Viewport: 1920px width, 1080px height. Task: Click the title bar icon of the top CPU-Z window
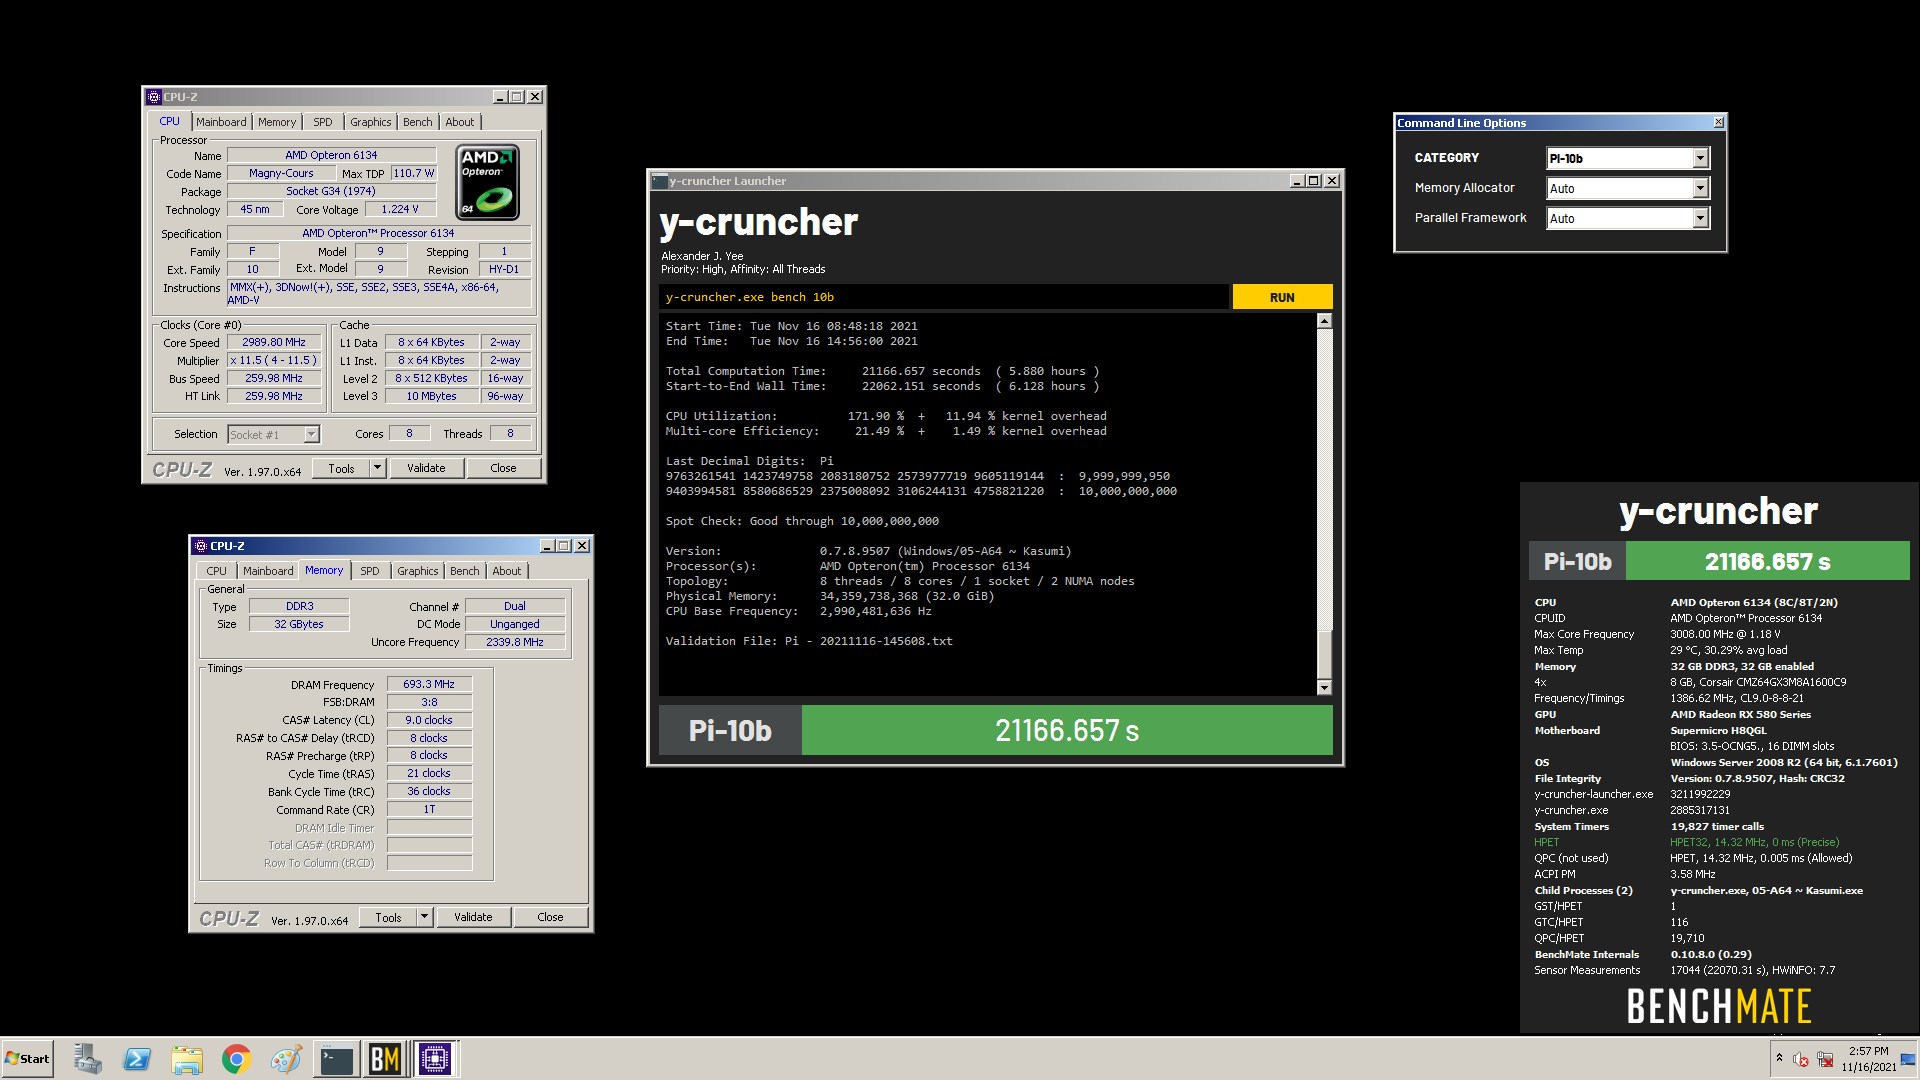click(154, 97)
